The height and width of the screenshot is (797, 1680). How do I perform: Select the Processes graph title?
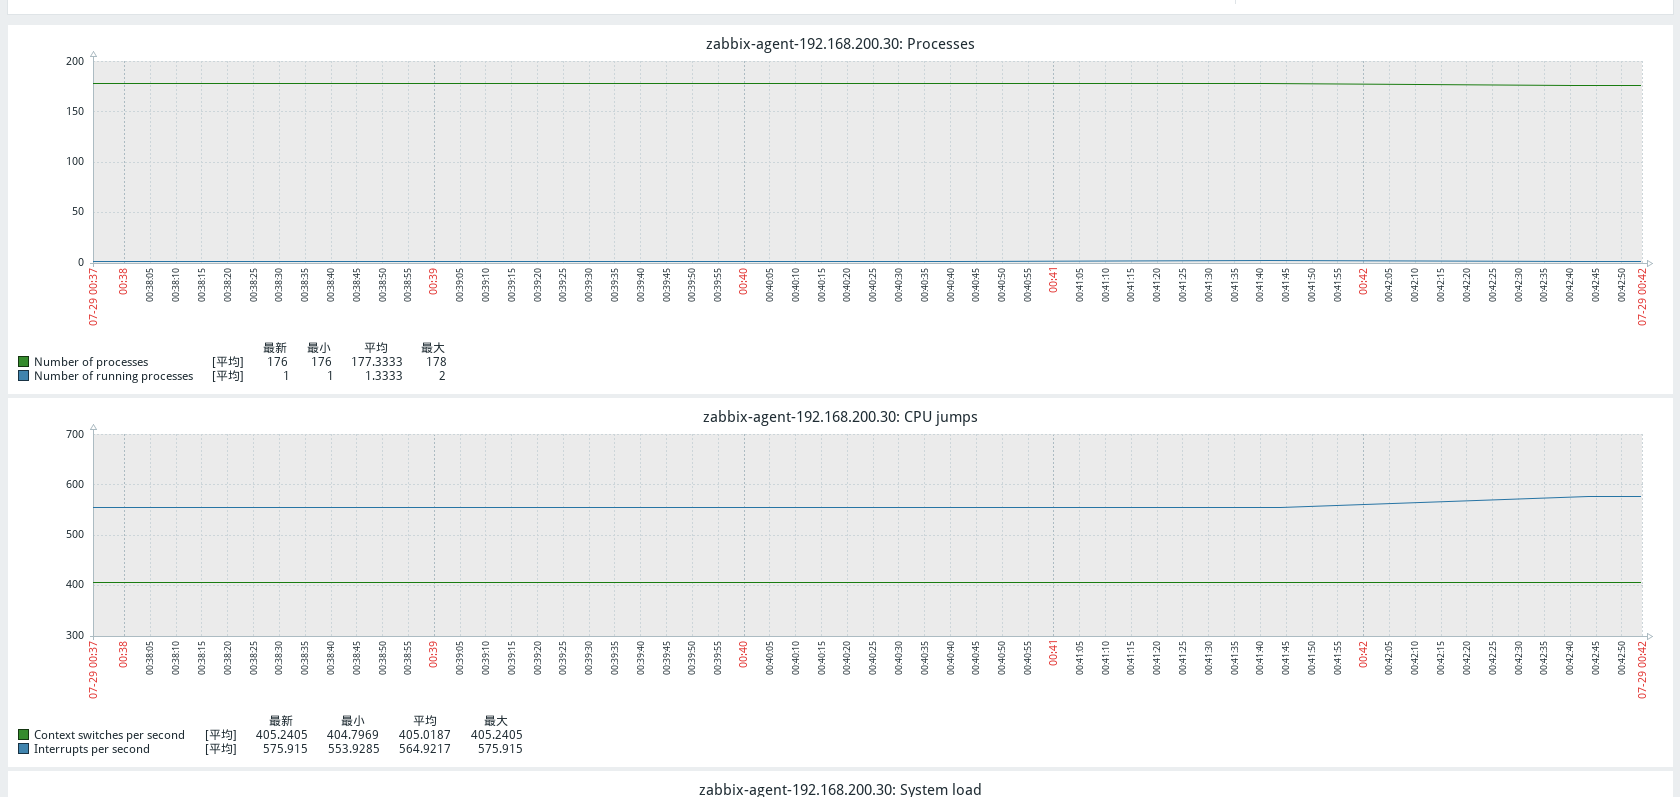(x=840, y=44)
